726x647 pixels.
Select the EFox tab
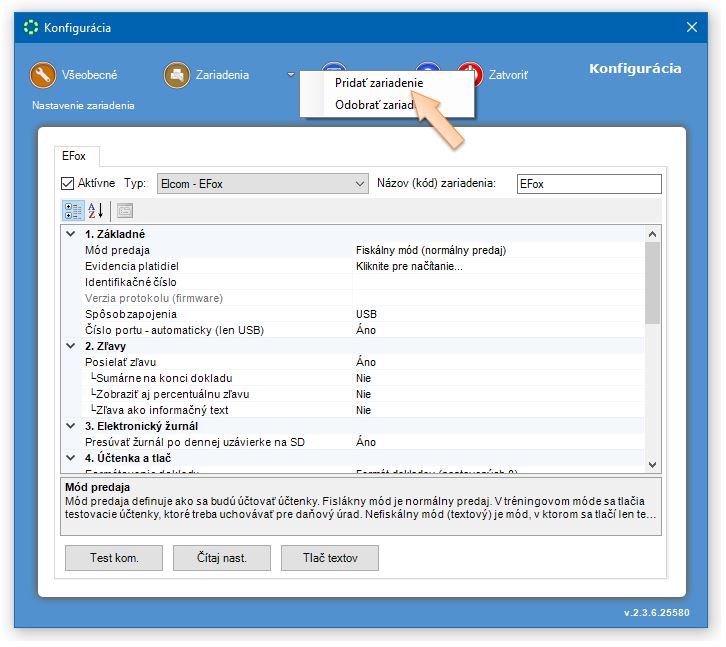click(75, 157)
